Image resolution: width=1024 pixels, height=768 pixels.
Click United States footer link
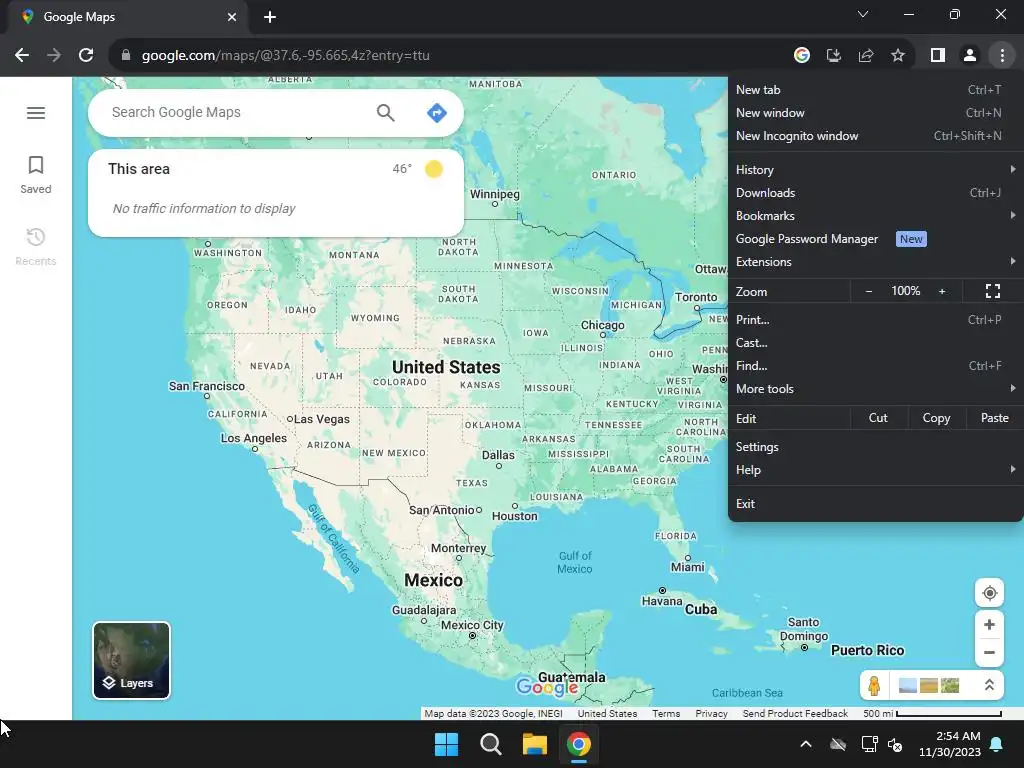point(607,714)
